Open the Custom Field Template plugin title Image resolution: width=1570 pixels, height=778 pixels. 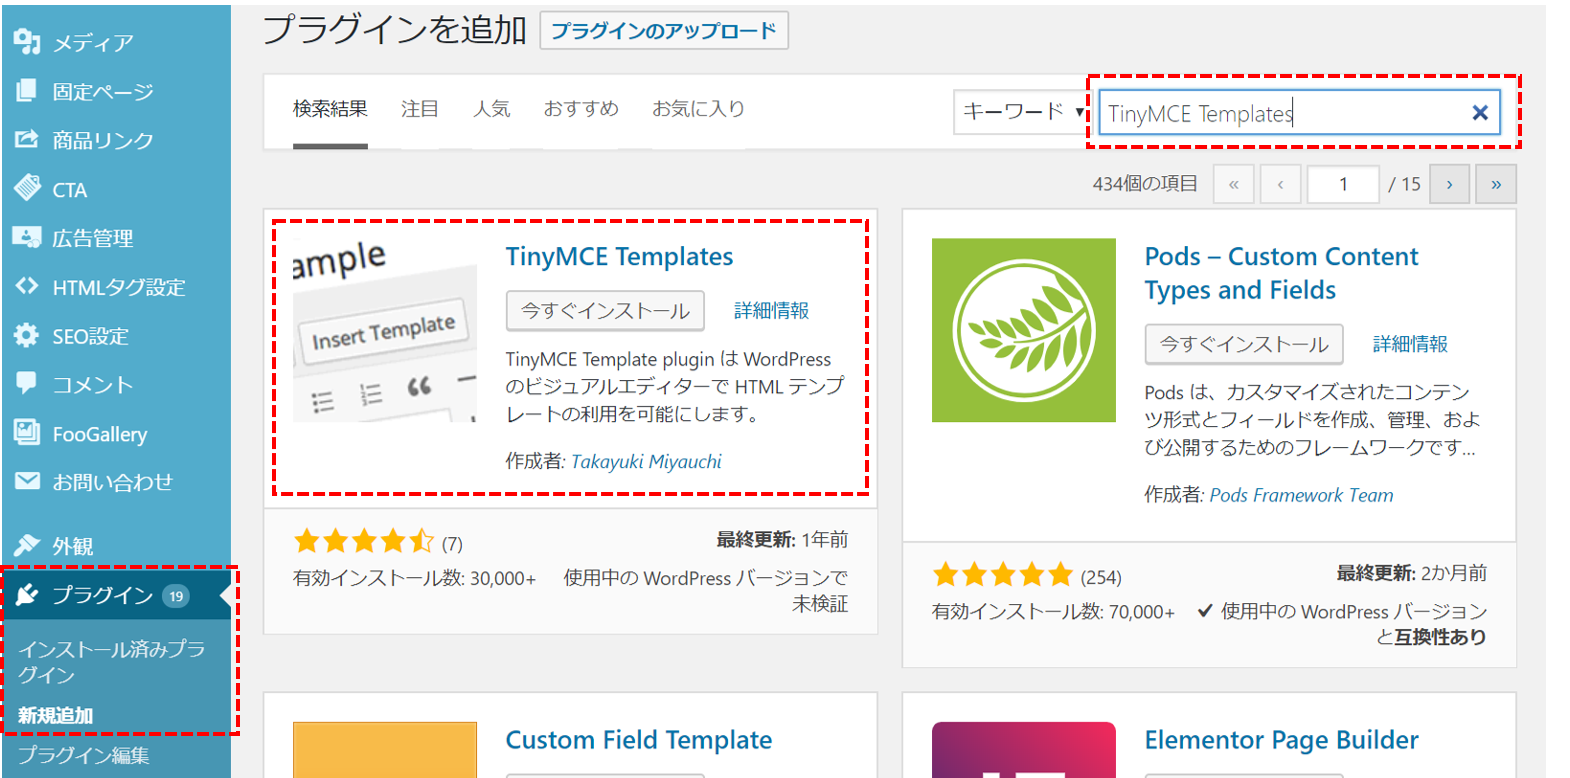pos(639,740)
